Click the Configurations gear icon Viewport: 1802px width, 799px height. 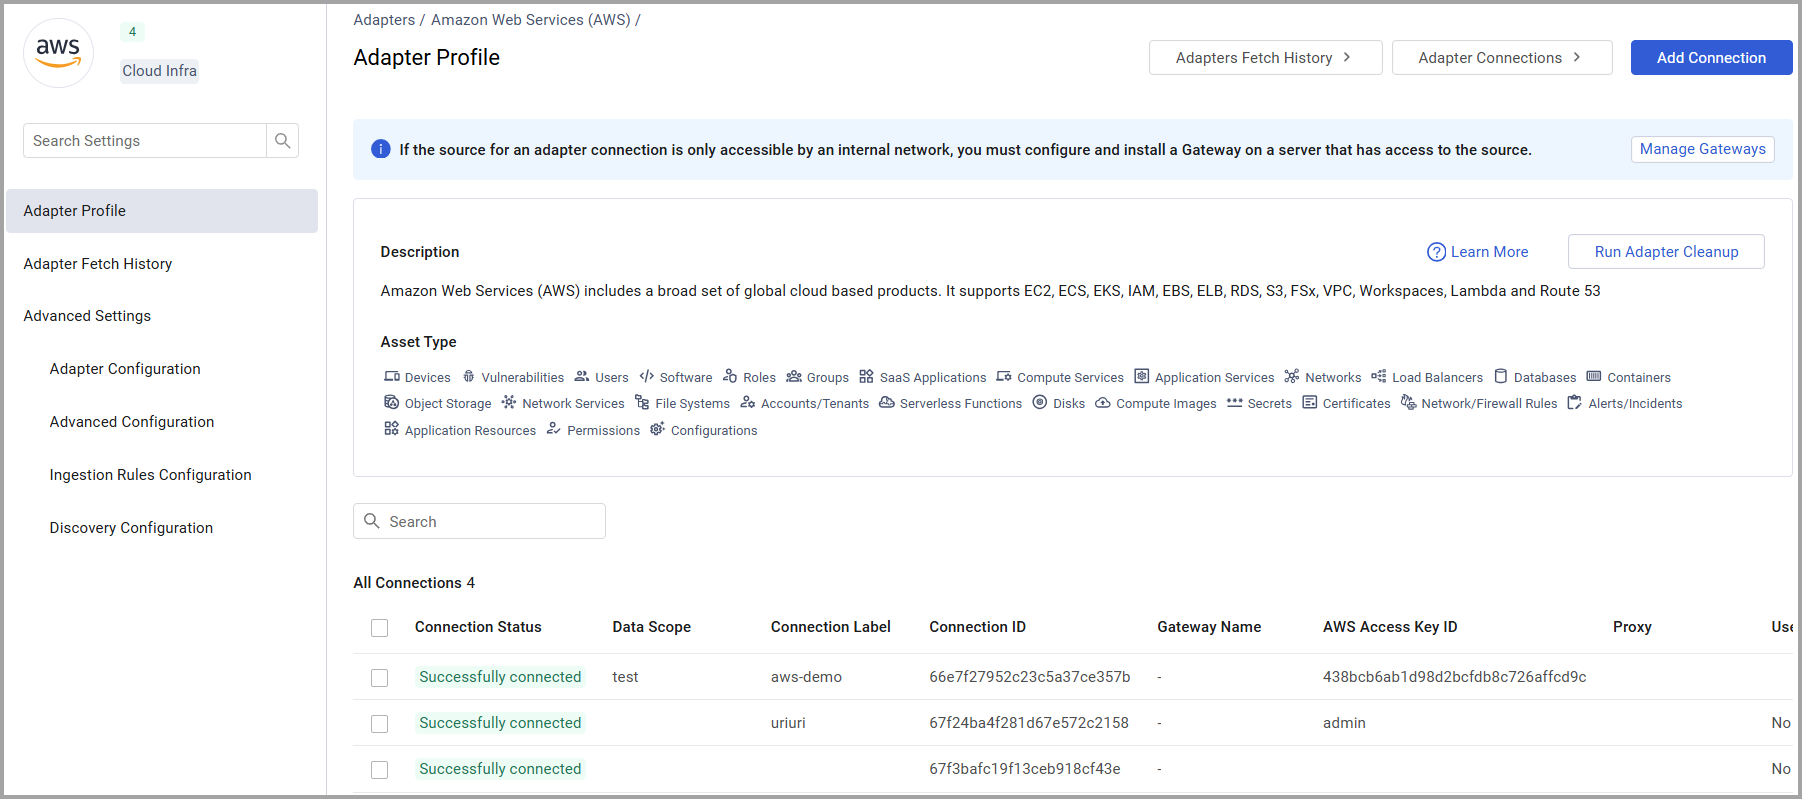coord(658,430)
